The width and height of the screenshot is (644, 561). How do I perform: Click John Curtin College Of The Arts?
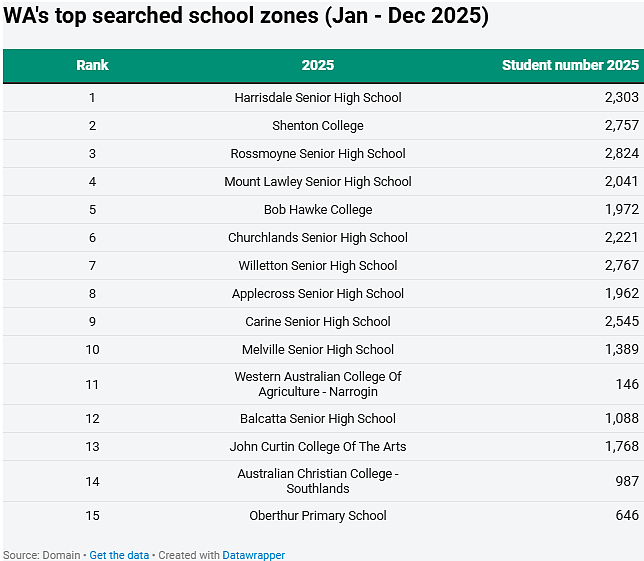tap(318, 446)
